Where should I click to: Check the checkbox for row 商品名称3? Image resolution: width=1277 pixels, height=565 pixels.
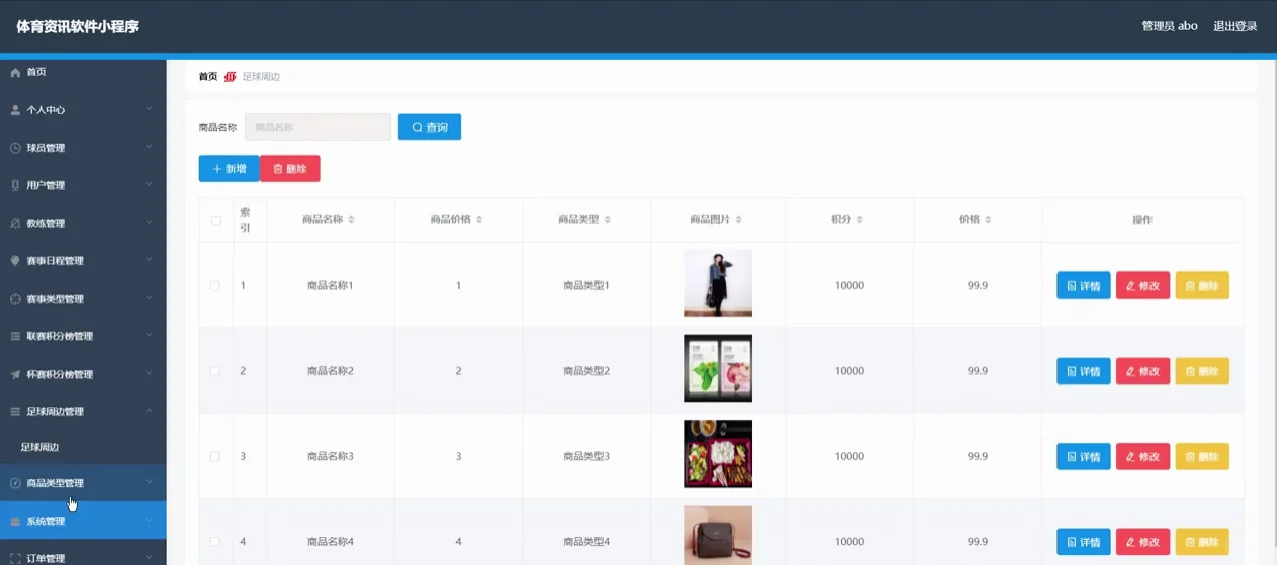coord(215,456)
